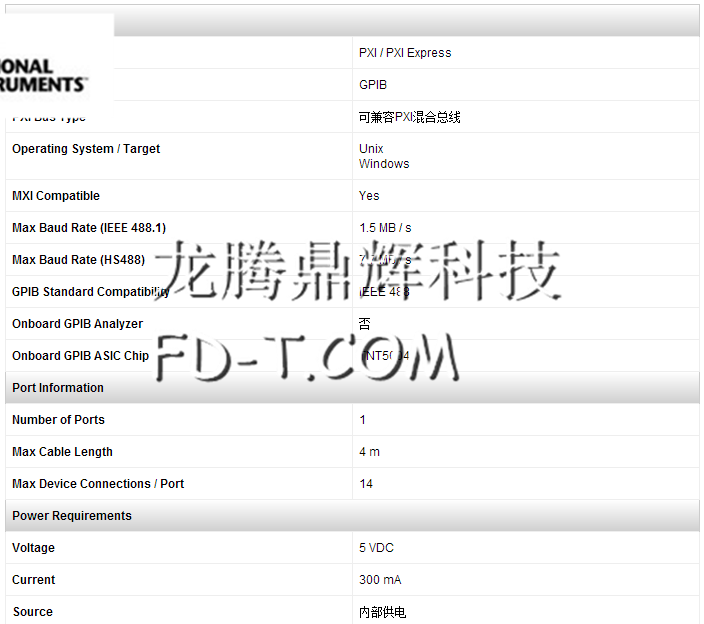Collapse the Power Requirements section header

point(72,516)
